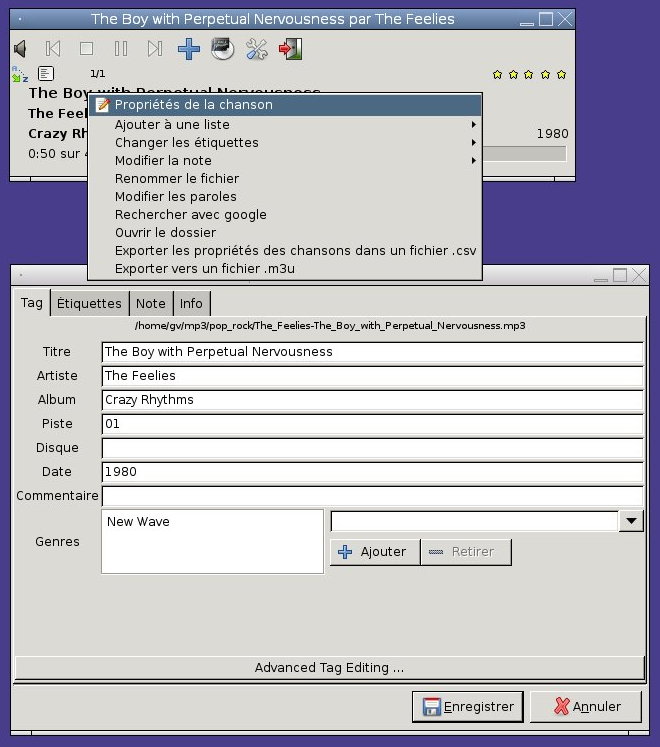Screen dimensions: 660x747
Task: Expand the Modifier la note submenu
Action: 285,161
